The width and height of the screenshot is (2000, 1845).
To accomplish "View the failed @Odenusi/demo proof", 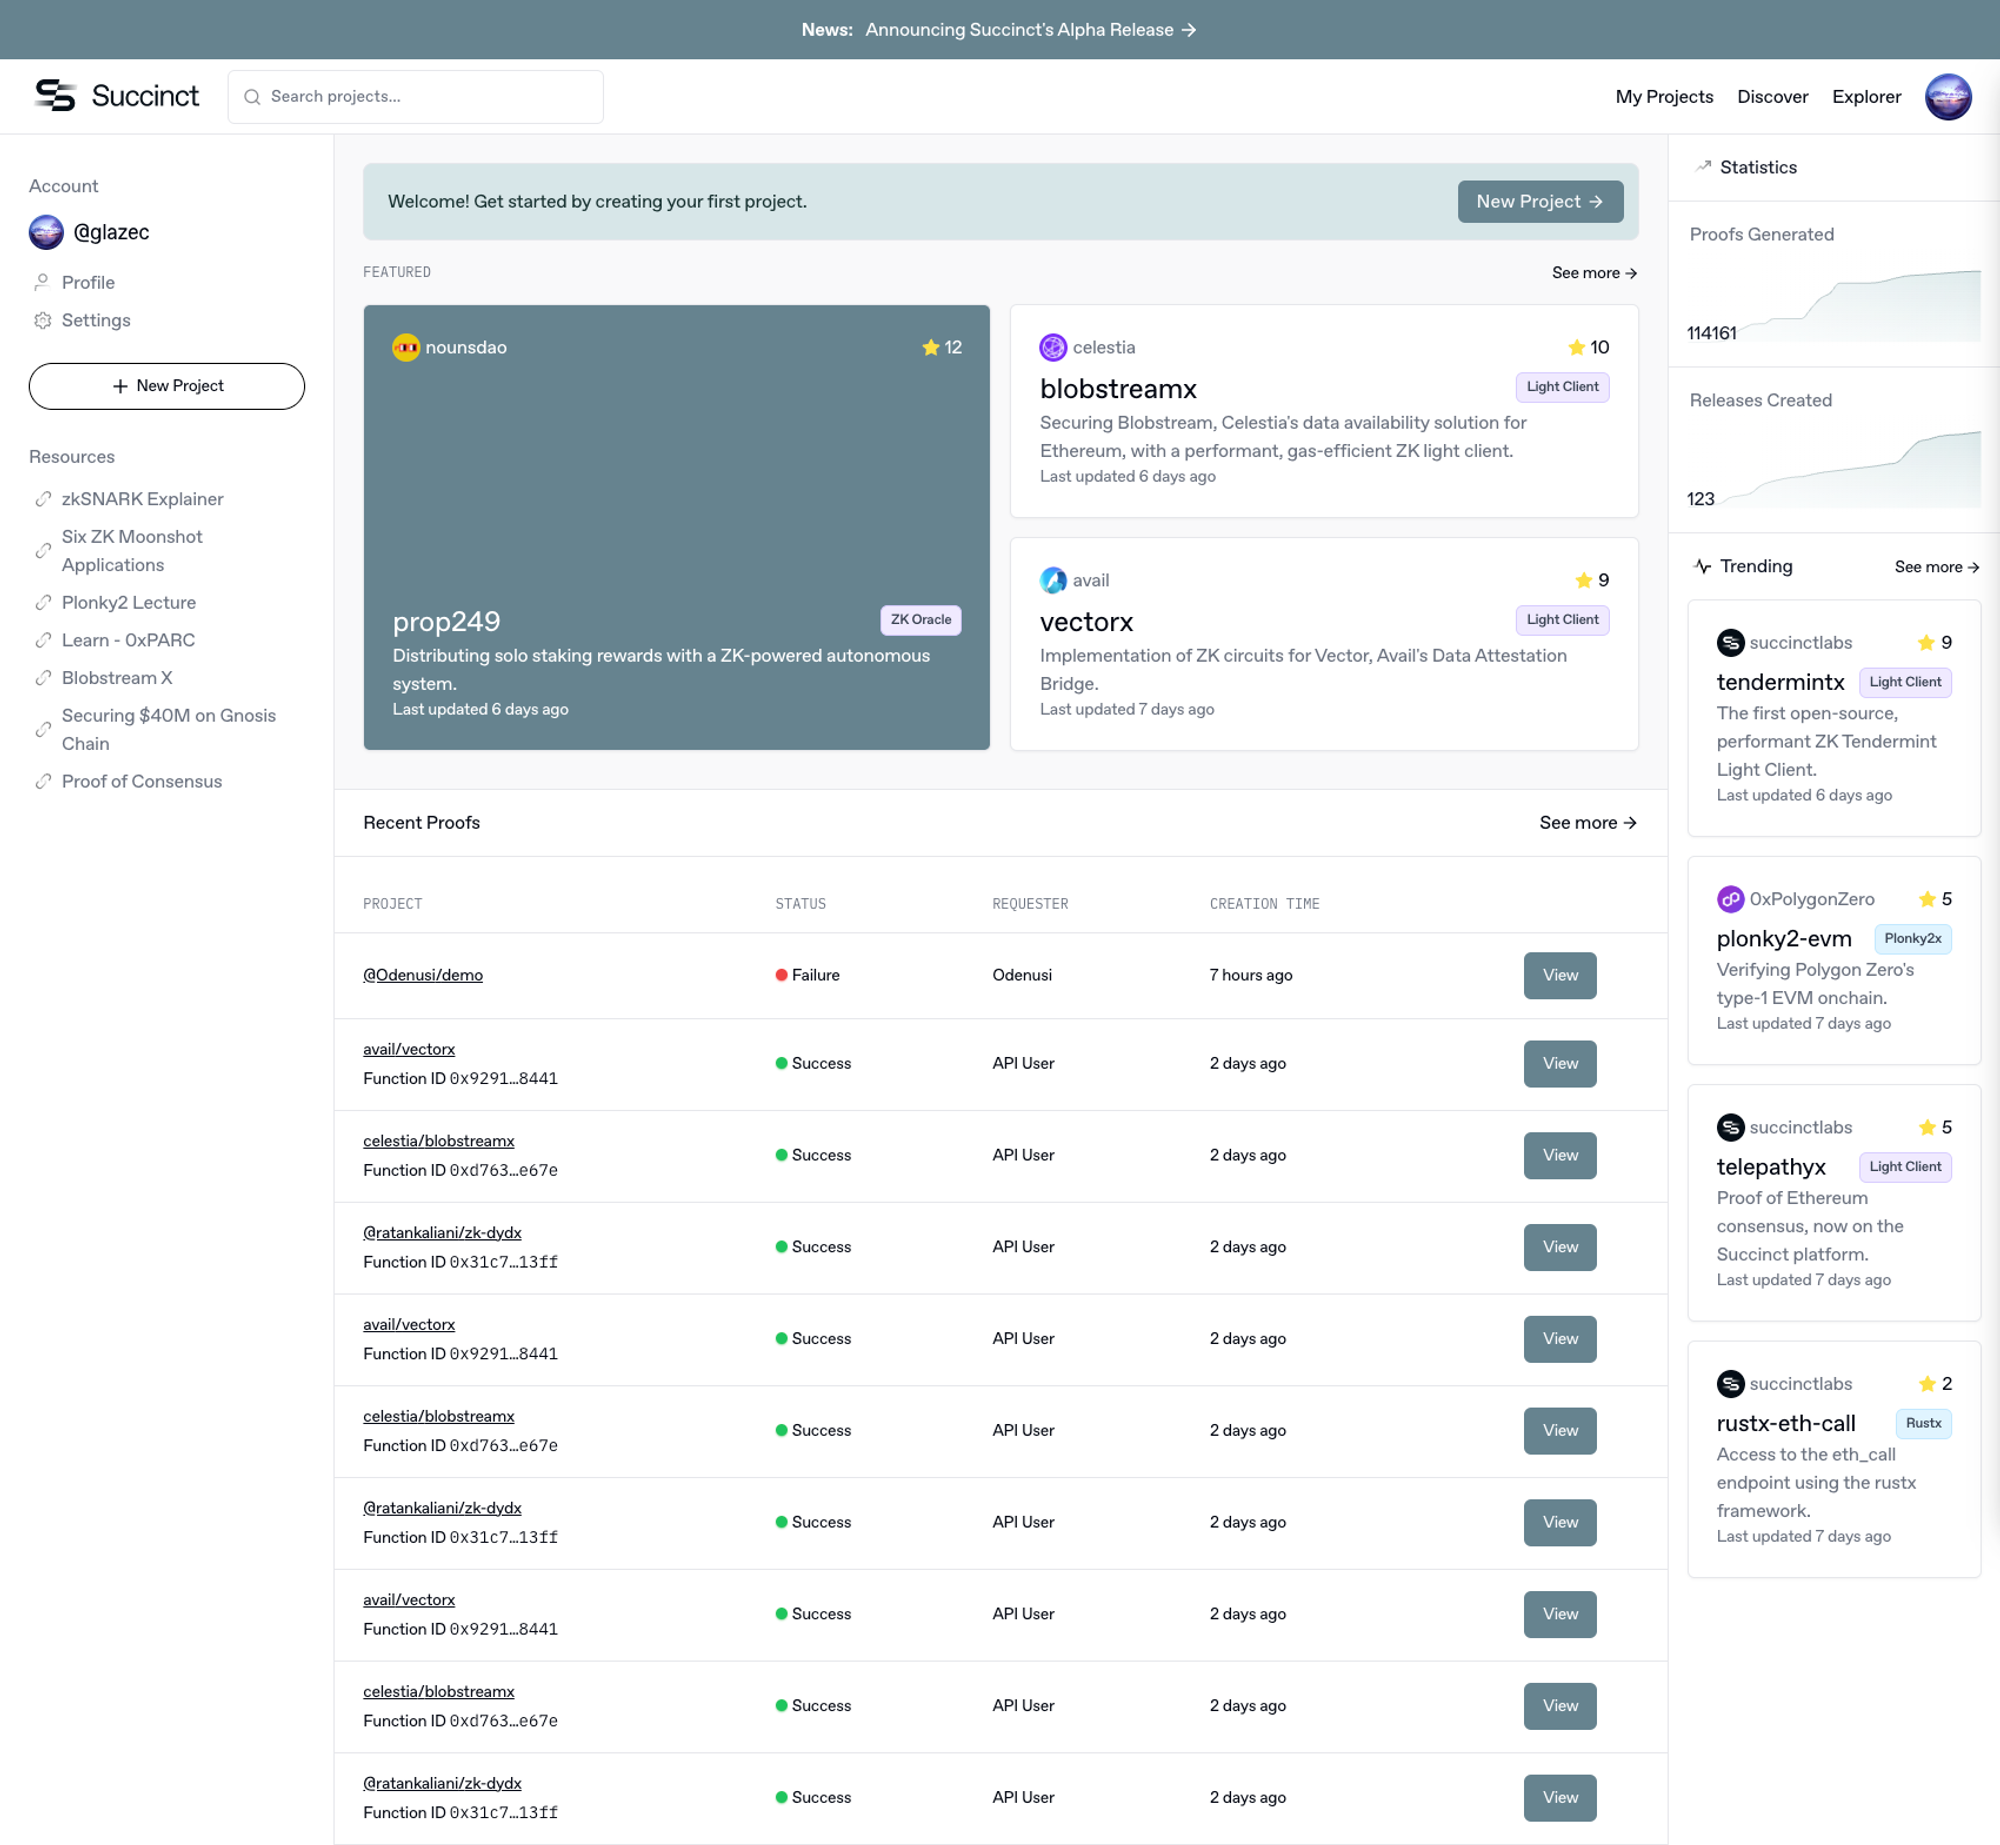I will coord(1559,975).
